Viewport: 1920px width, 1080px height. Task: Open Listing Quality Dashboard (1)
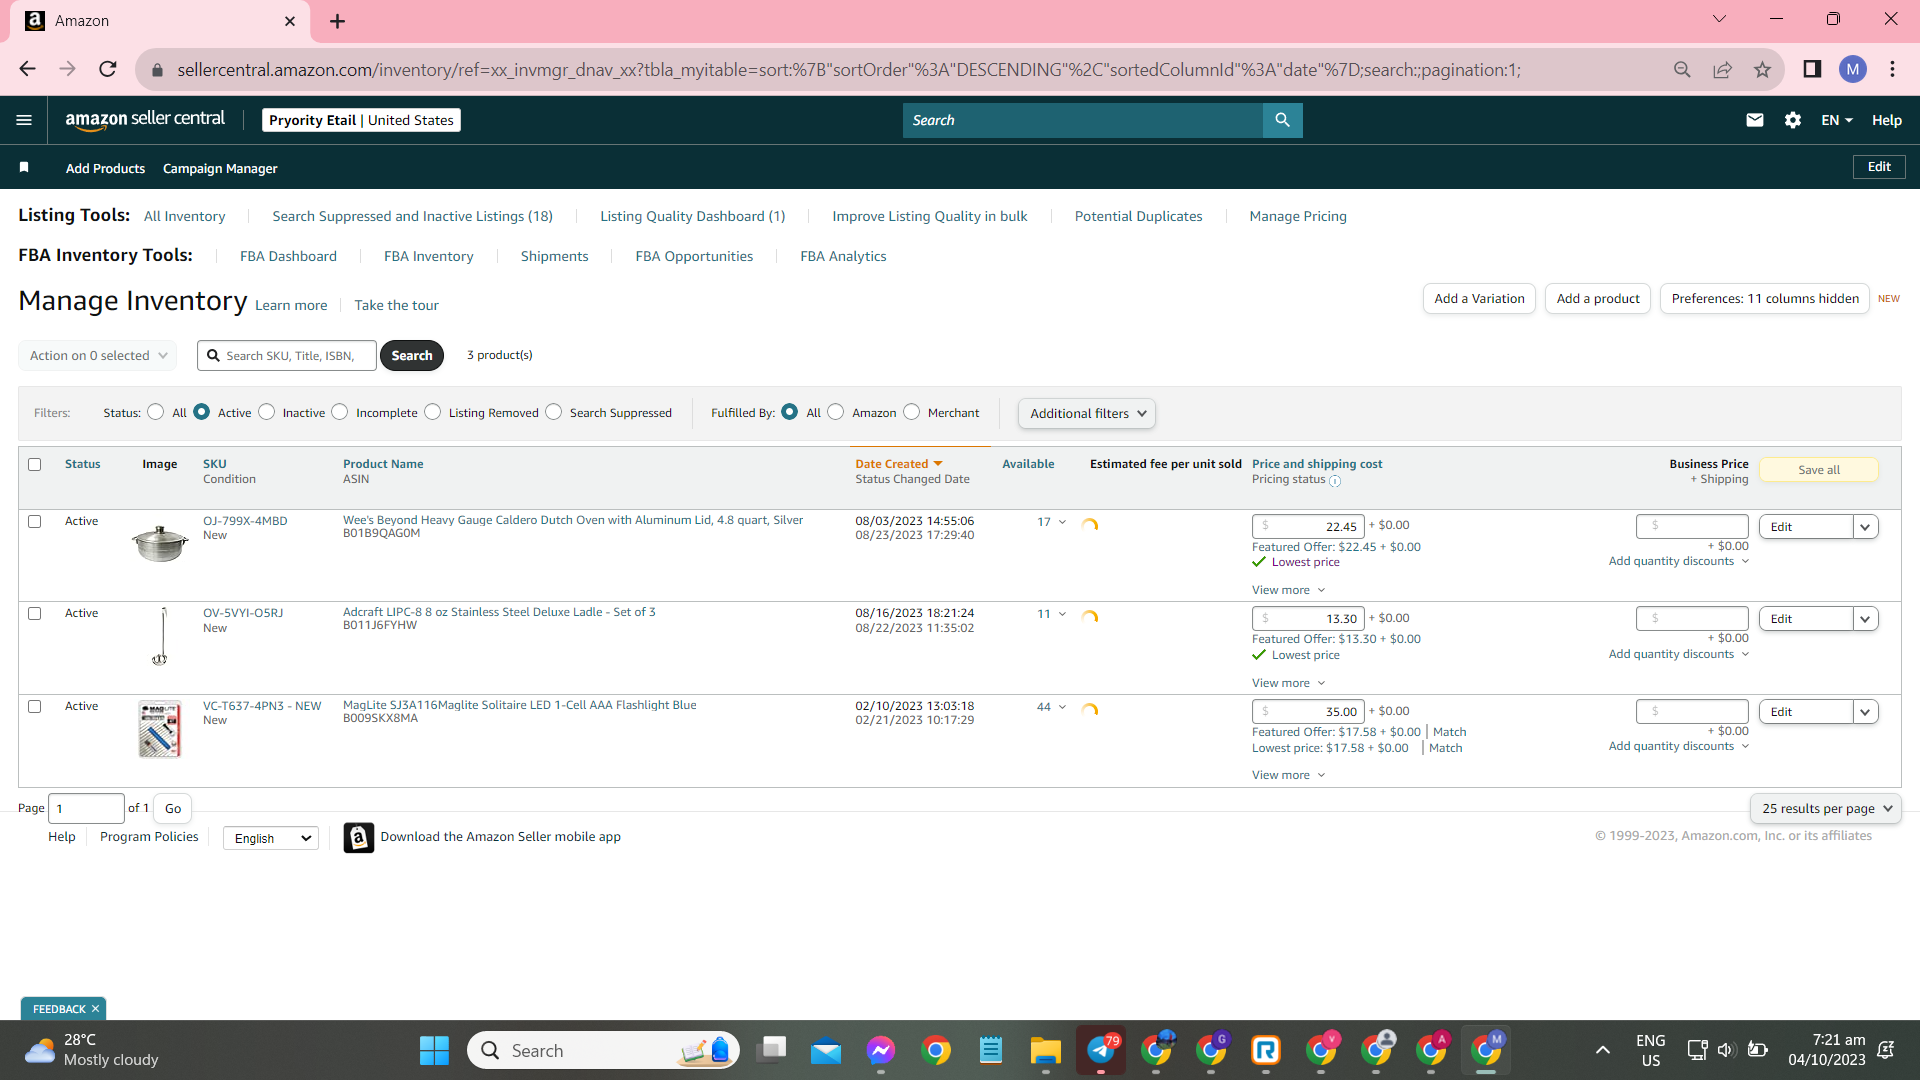pos(692,216)
